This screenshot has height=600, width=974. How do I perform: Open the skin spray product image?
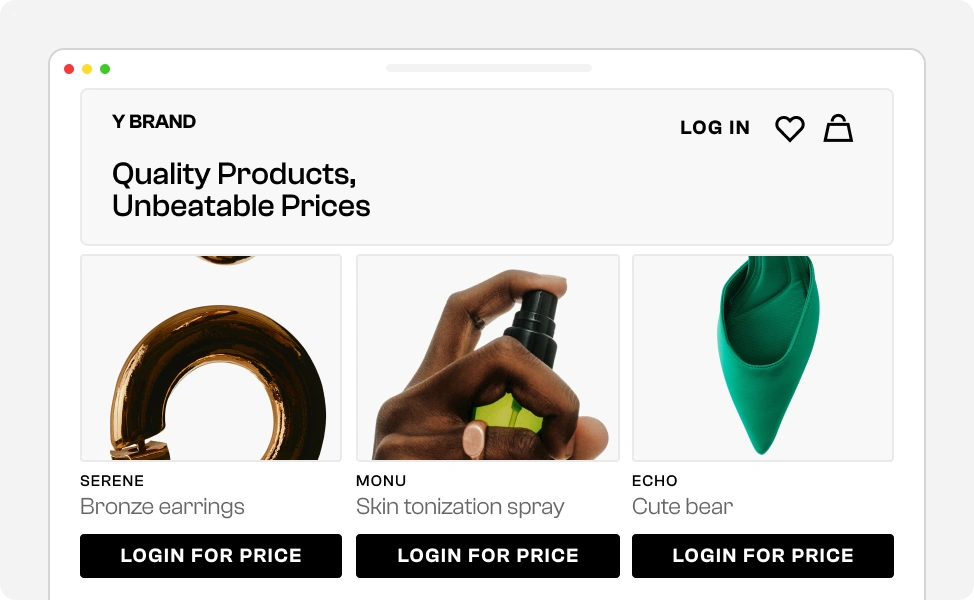[487, 358]
